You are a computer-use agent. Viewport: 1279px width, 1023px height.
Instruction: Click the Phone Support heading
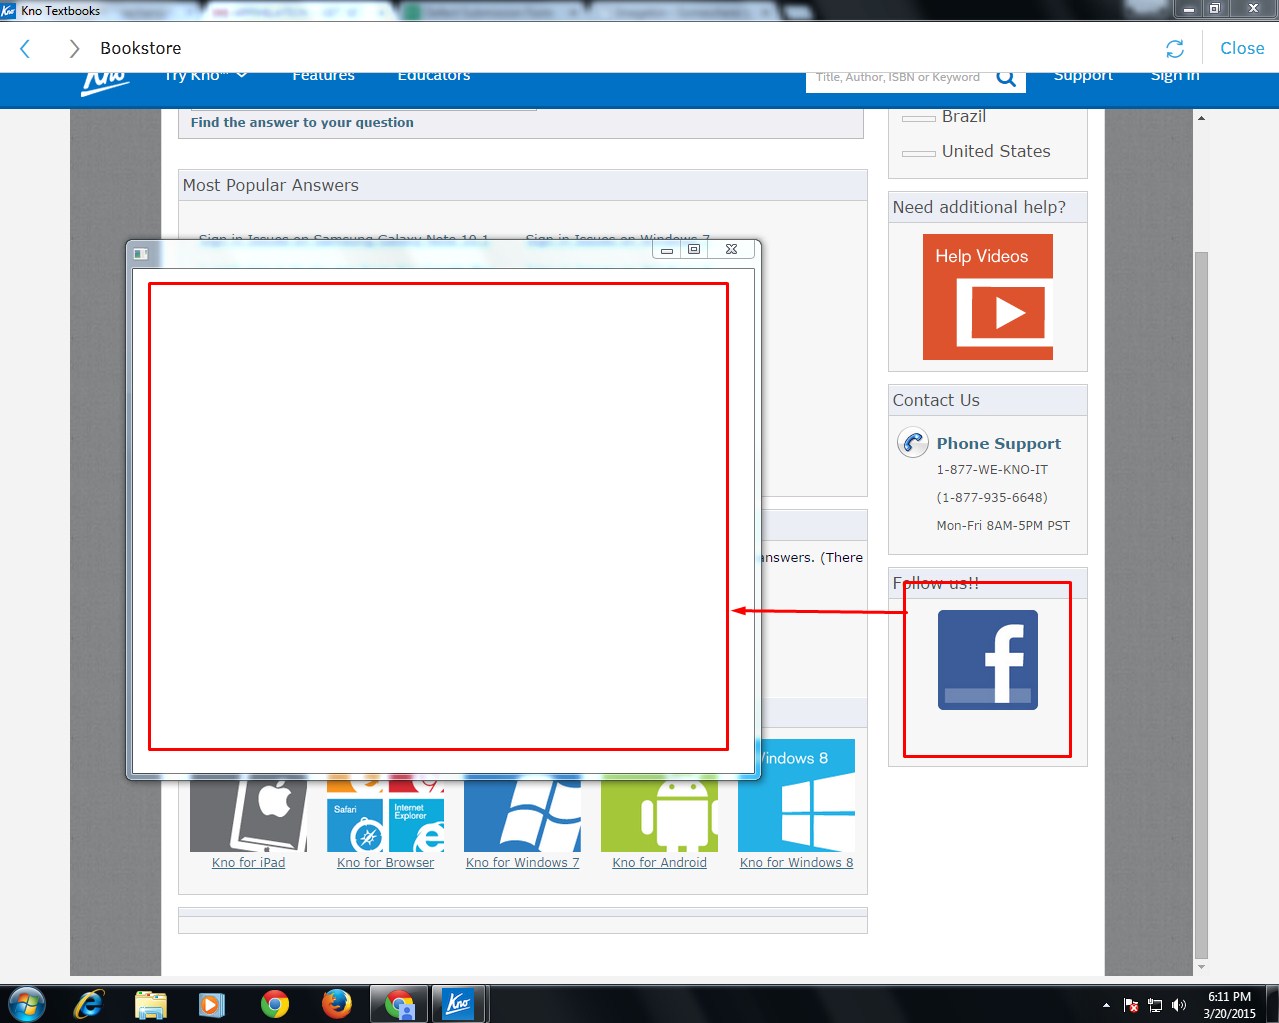point(998,443)
